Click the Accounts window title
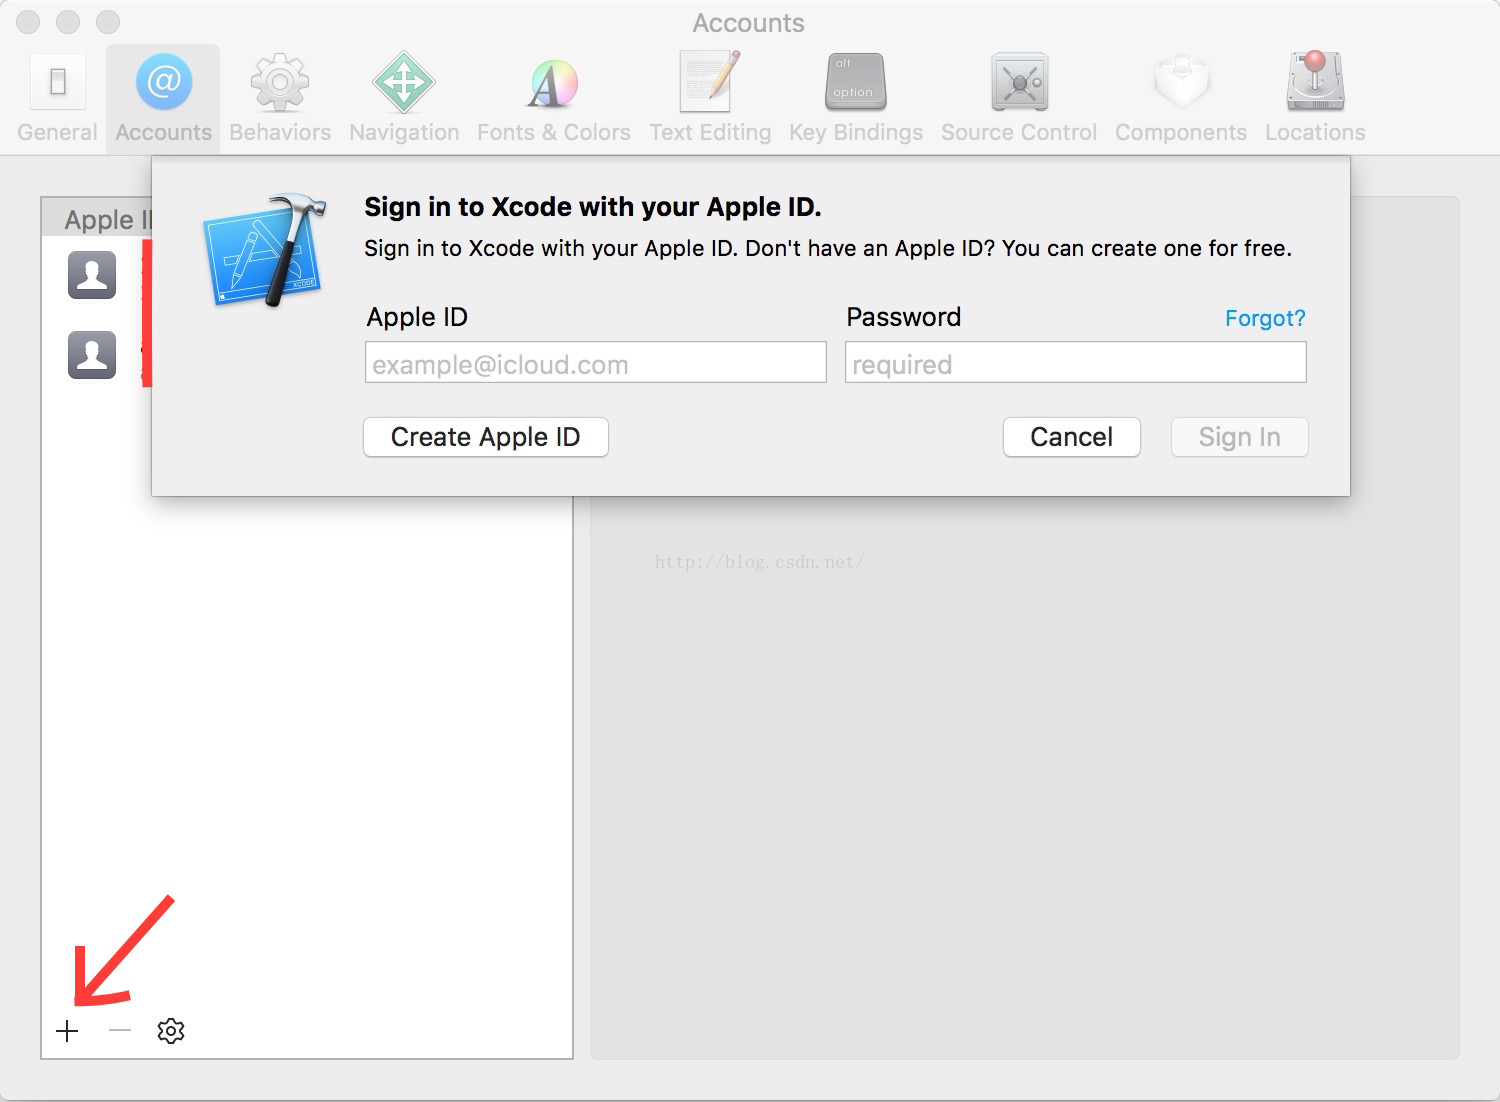 [x=749, y=23]
